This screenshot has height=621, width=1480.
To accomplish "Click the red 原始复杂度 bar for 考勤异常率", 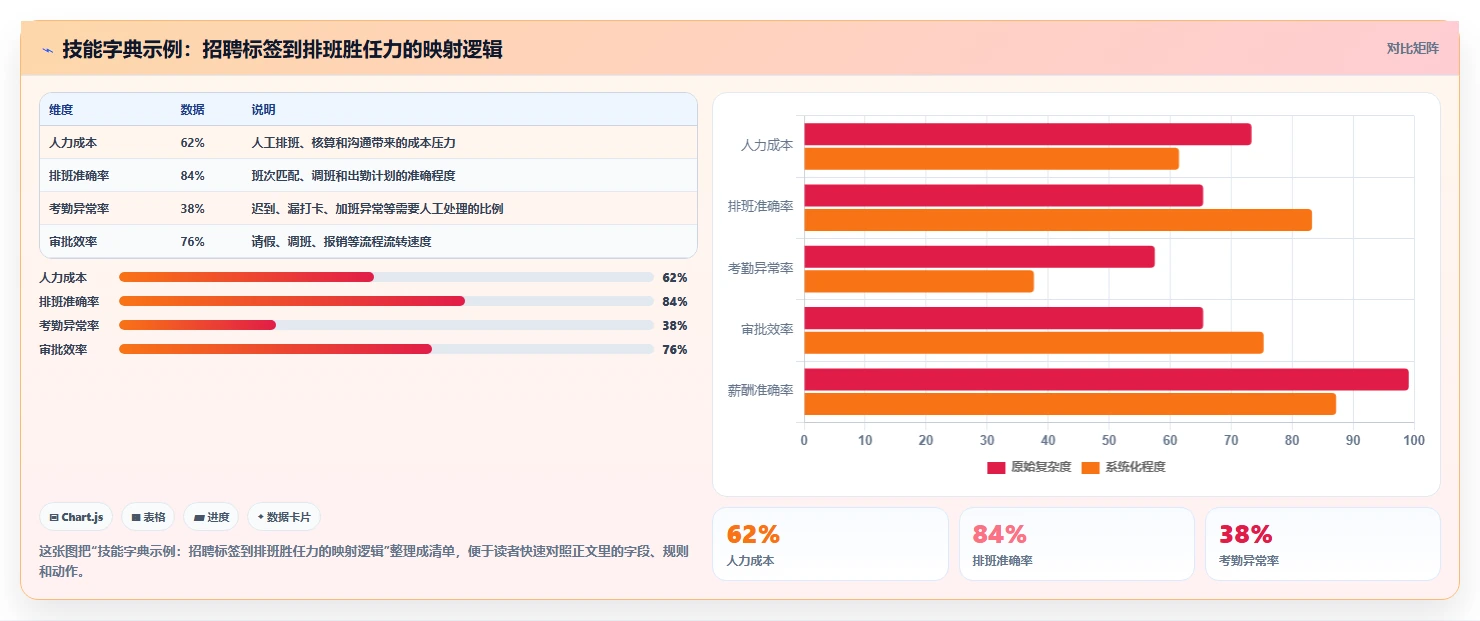I will tap(979, 256).
